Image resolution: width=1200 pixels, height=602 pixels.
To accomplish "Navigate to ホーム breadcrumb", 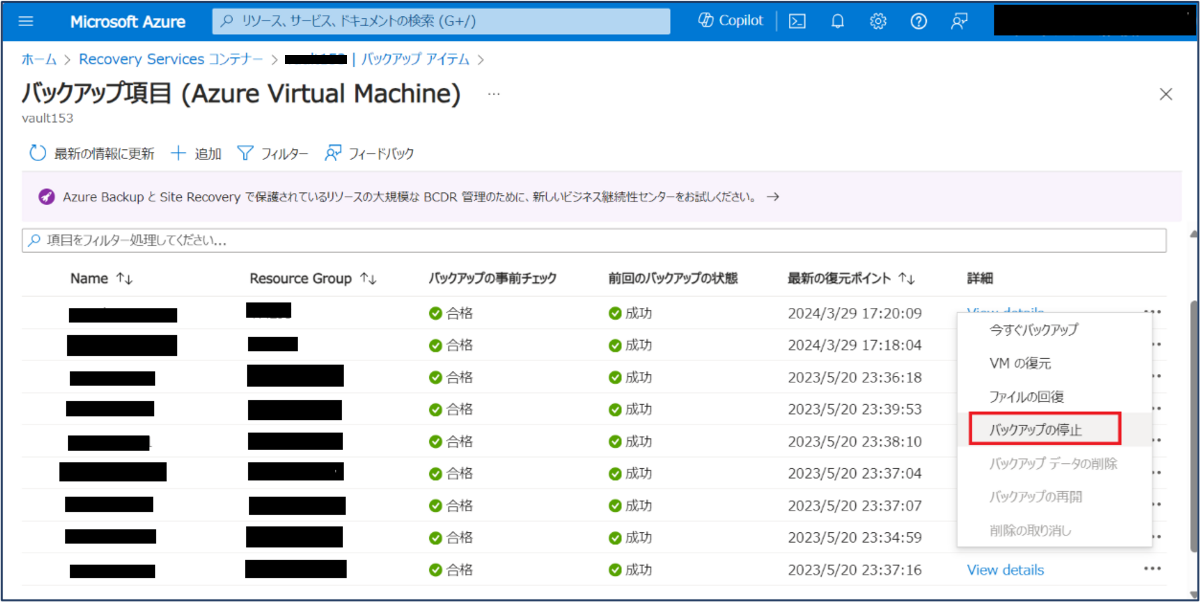I will [x=38, y=60].
